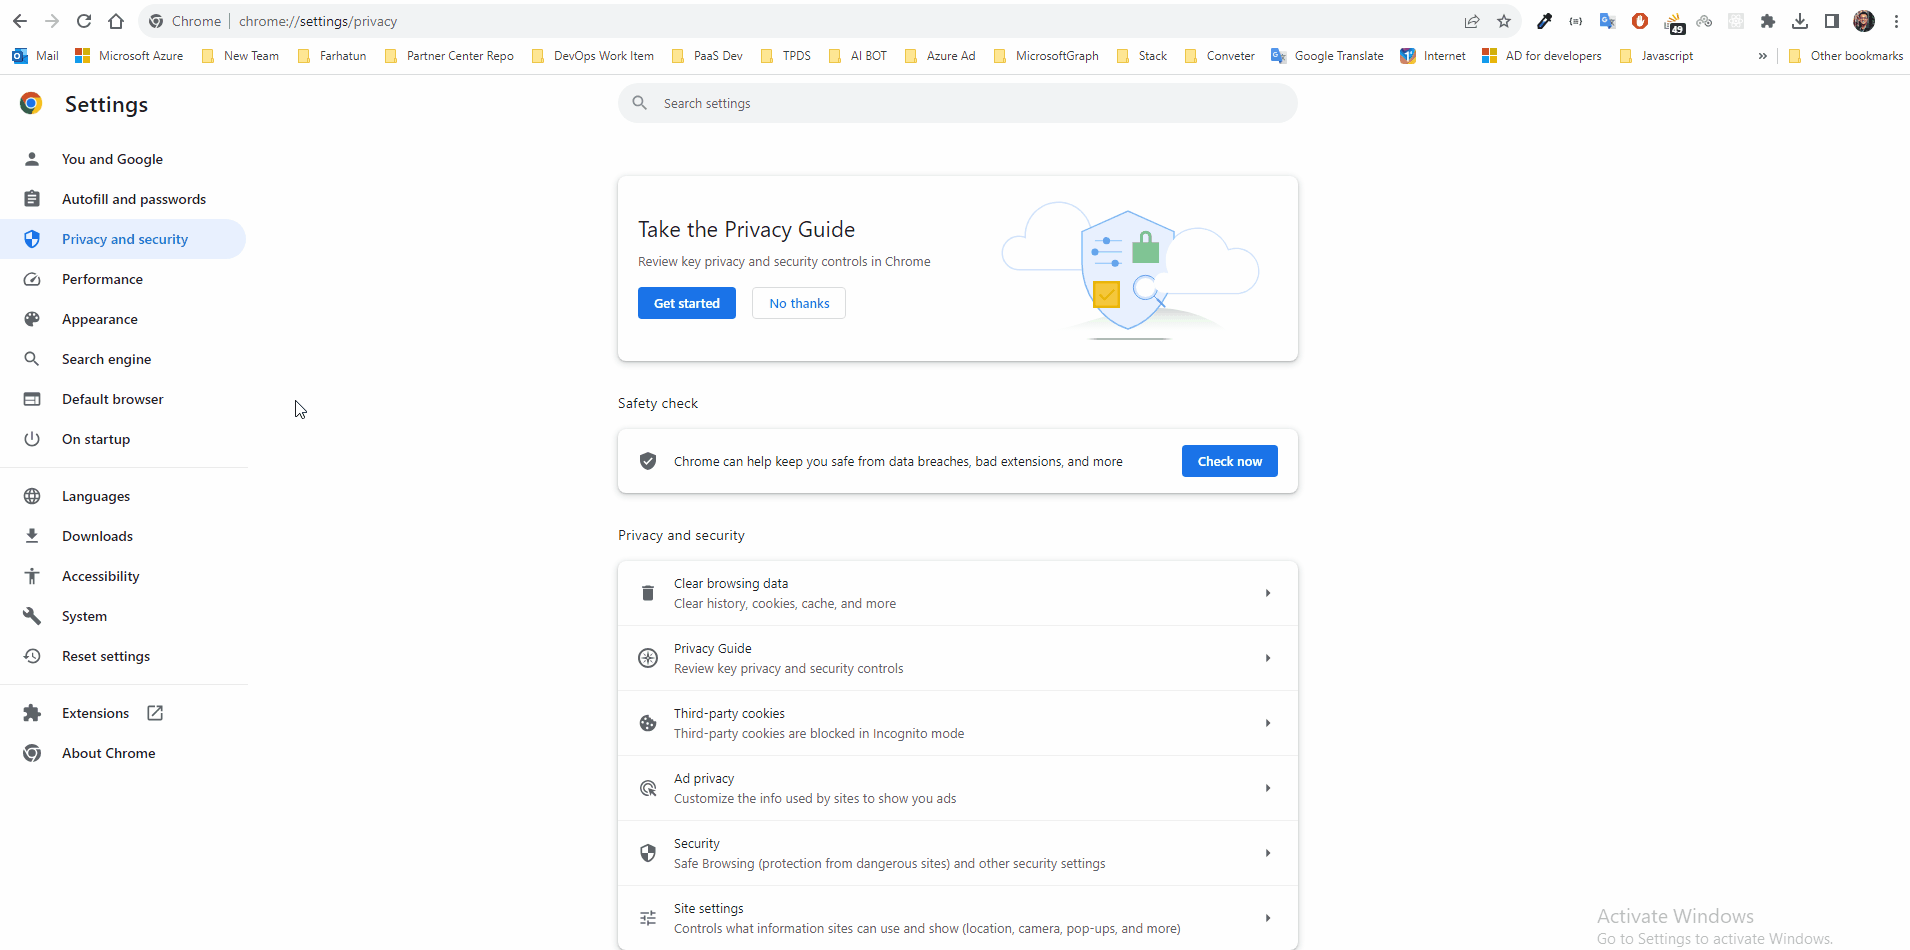Click the person icon for You and Google
1910x950 pixels.
[32, 159]
